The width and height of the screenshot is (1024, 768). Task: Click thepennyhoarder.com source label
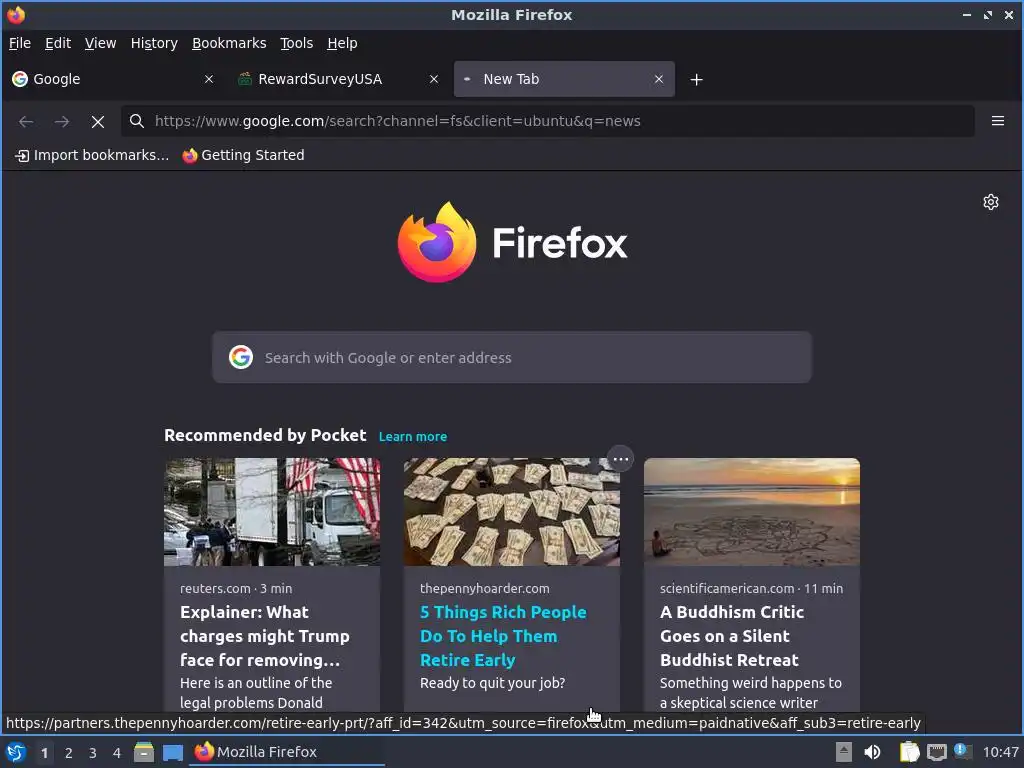tap(485, 588)
